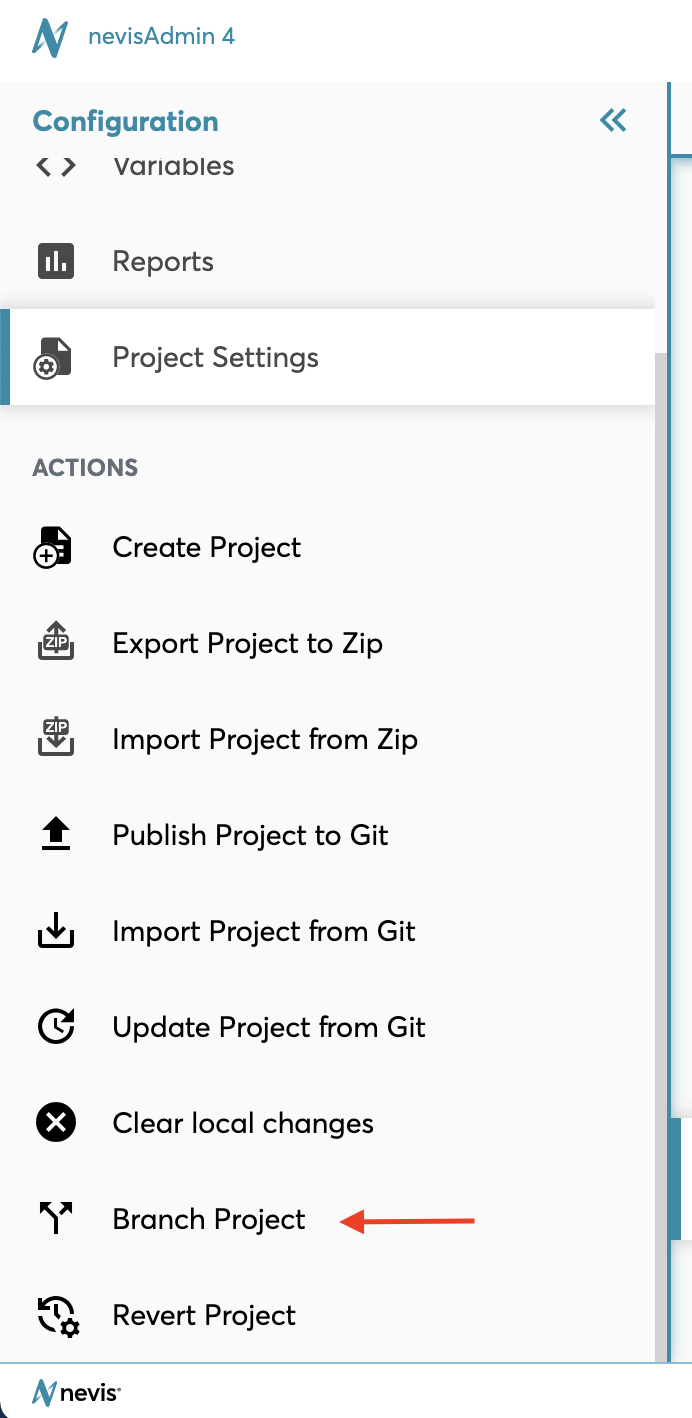Click the Import Project from Git download icon
The image size is (692, 1418).
click(56, 932)
